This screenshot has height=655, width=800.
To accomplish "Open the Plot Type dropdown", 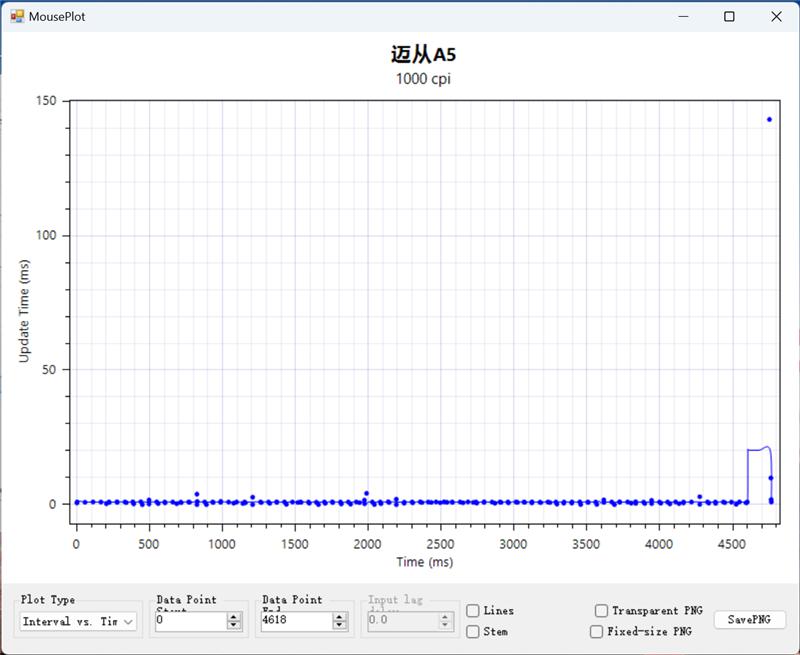I will click(x=78, y=622).
